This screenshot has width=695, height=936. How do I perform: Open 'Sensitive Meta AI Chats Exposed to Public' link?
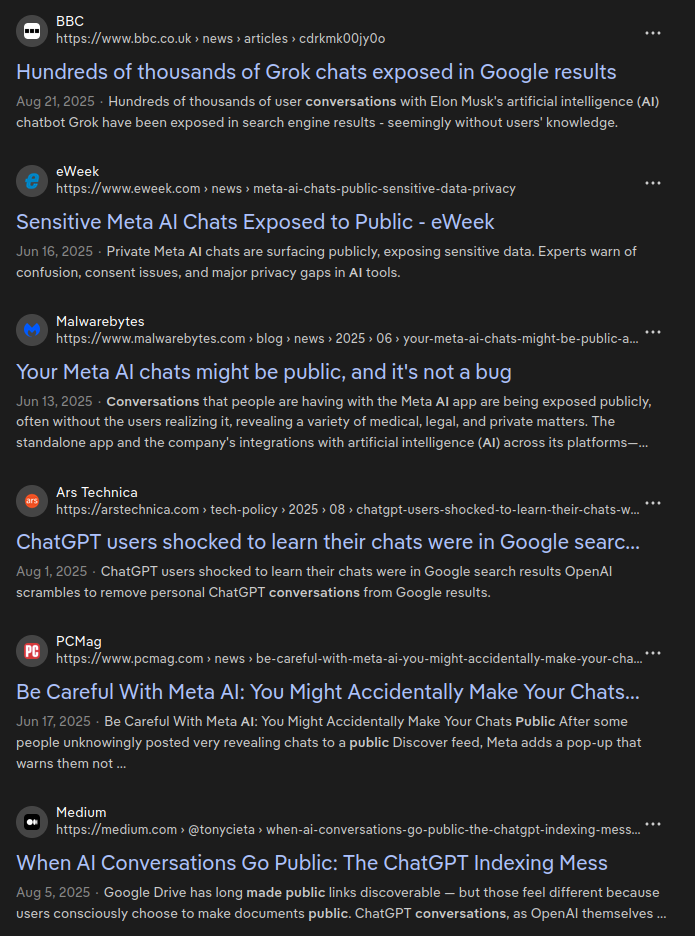tap(255, 222)
